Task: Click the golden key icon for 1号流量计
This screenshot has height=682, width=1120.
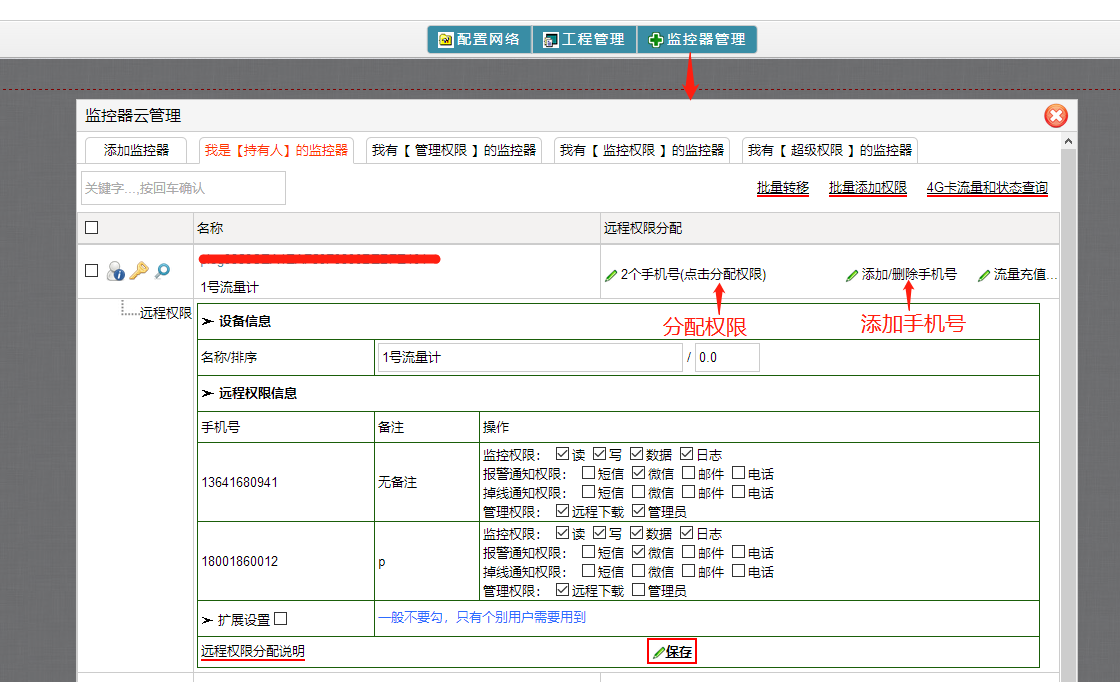Action: tap(138, 271)
